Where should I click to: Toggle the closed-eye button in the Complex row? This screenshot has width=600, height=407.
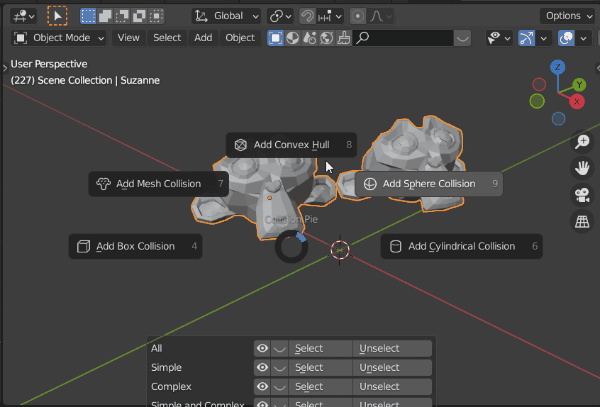click(280, 387)
